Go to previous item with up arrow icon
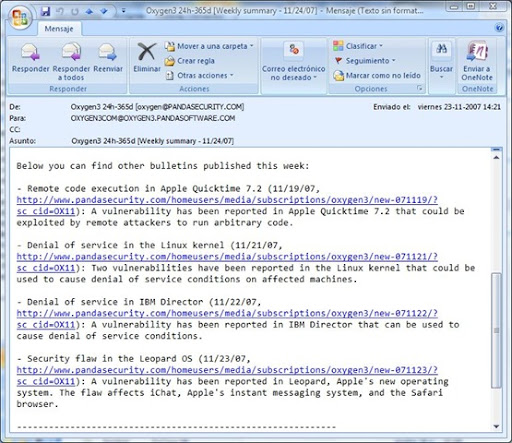The image size is (512, 443). coord(89,11)
